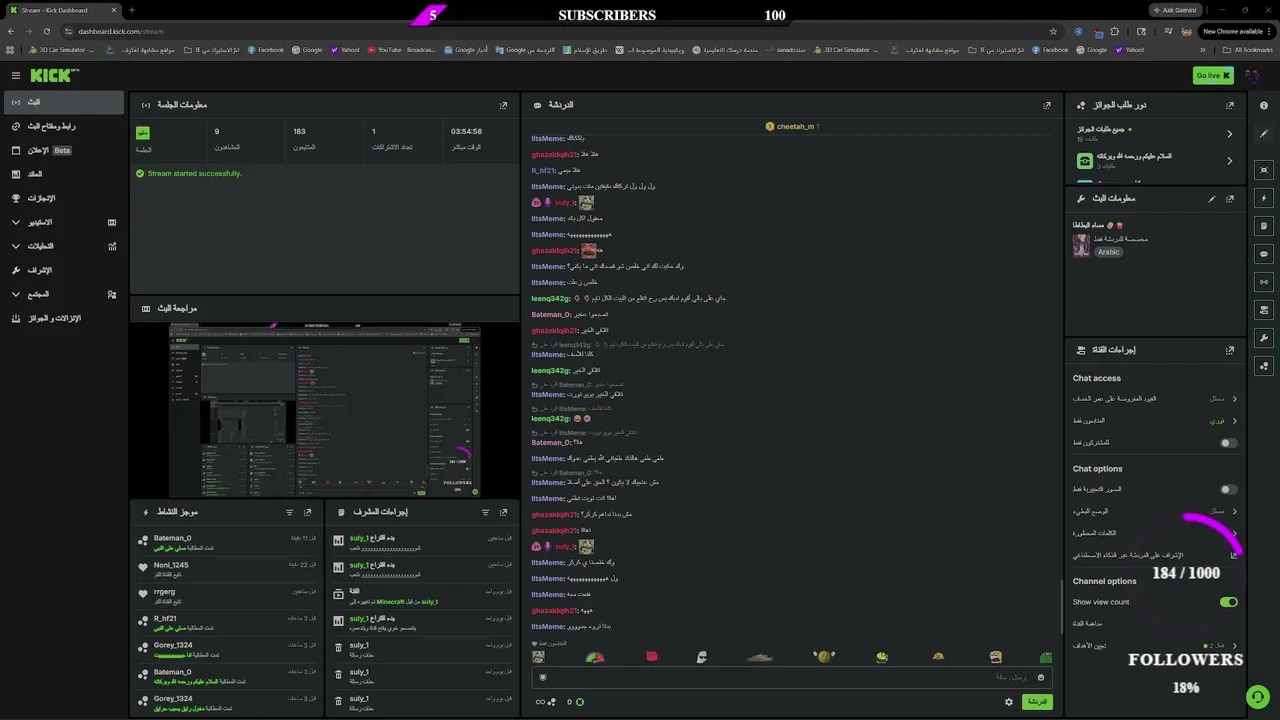
Task: Click the broadcast signal icon in right rail
Action: pyautogui.click(x=1264, y=282)
